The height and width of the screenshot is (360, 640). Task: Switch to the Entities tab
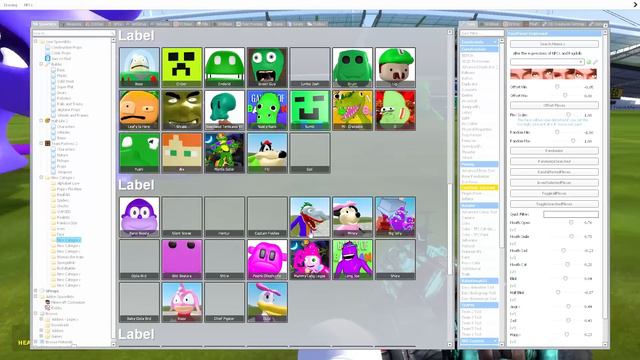pos(96,24)
